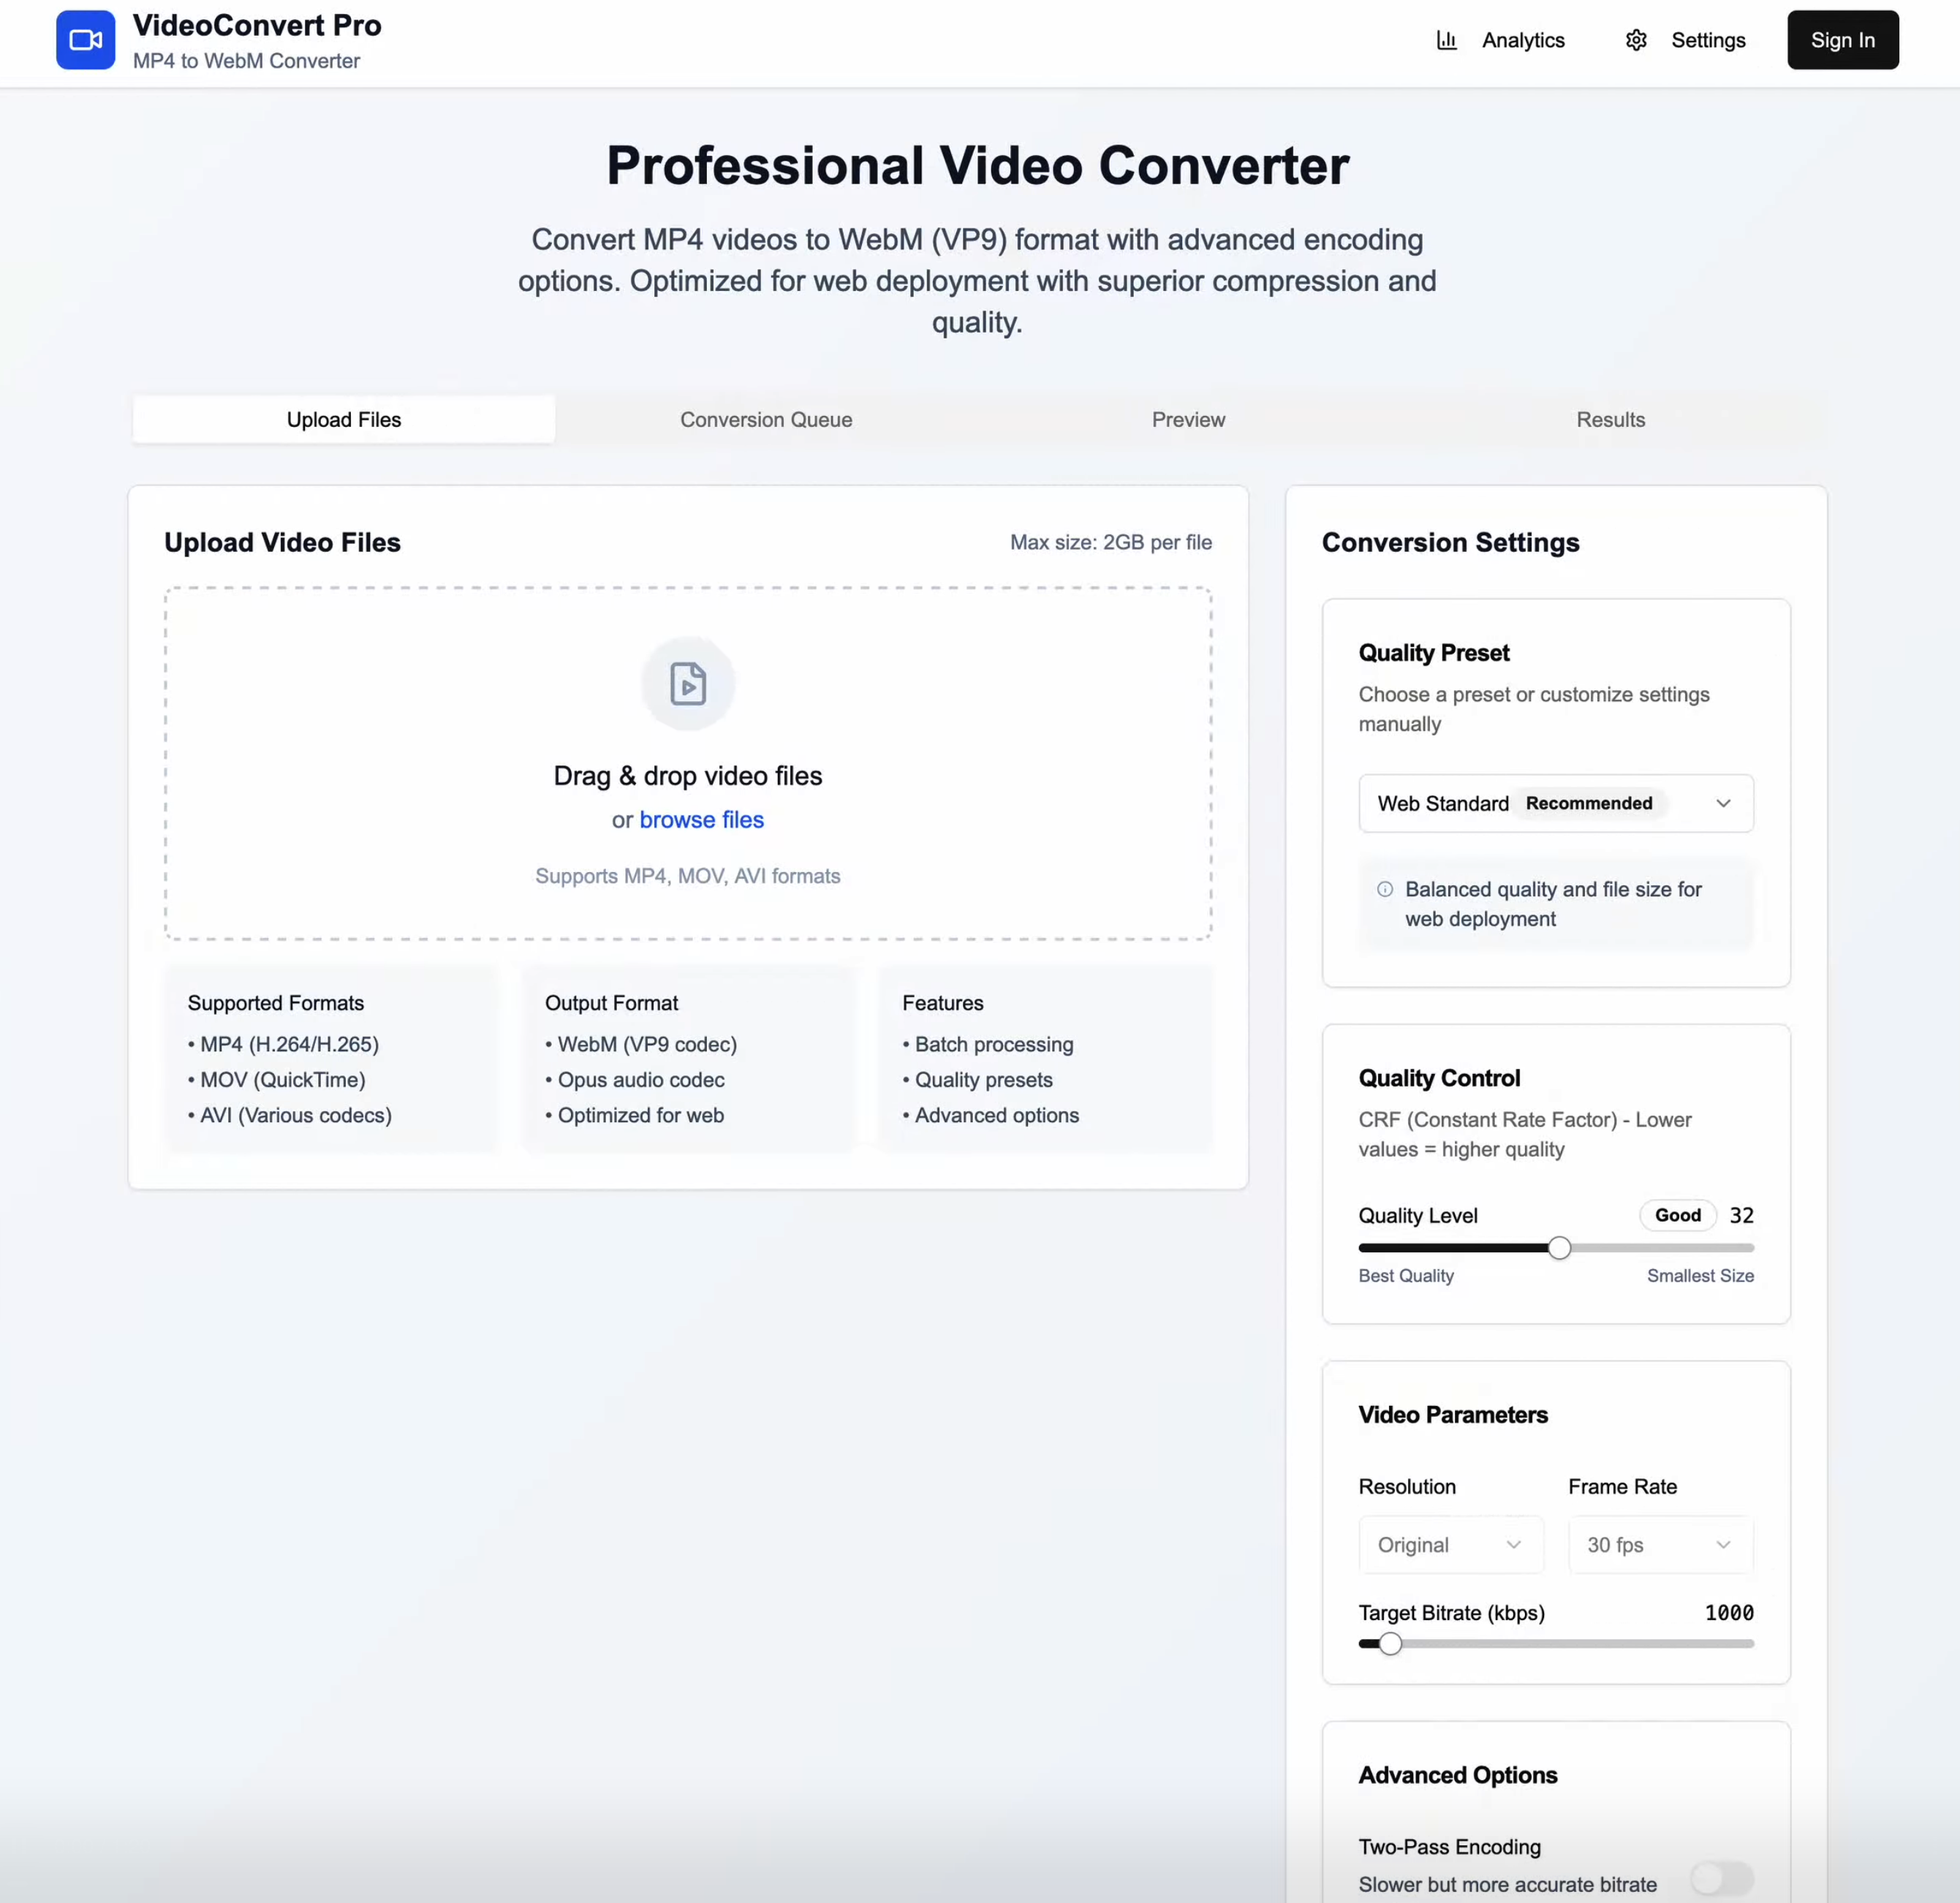Switch to the Conversion Queue tab

click(x=766, y=419)
